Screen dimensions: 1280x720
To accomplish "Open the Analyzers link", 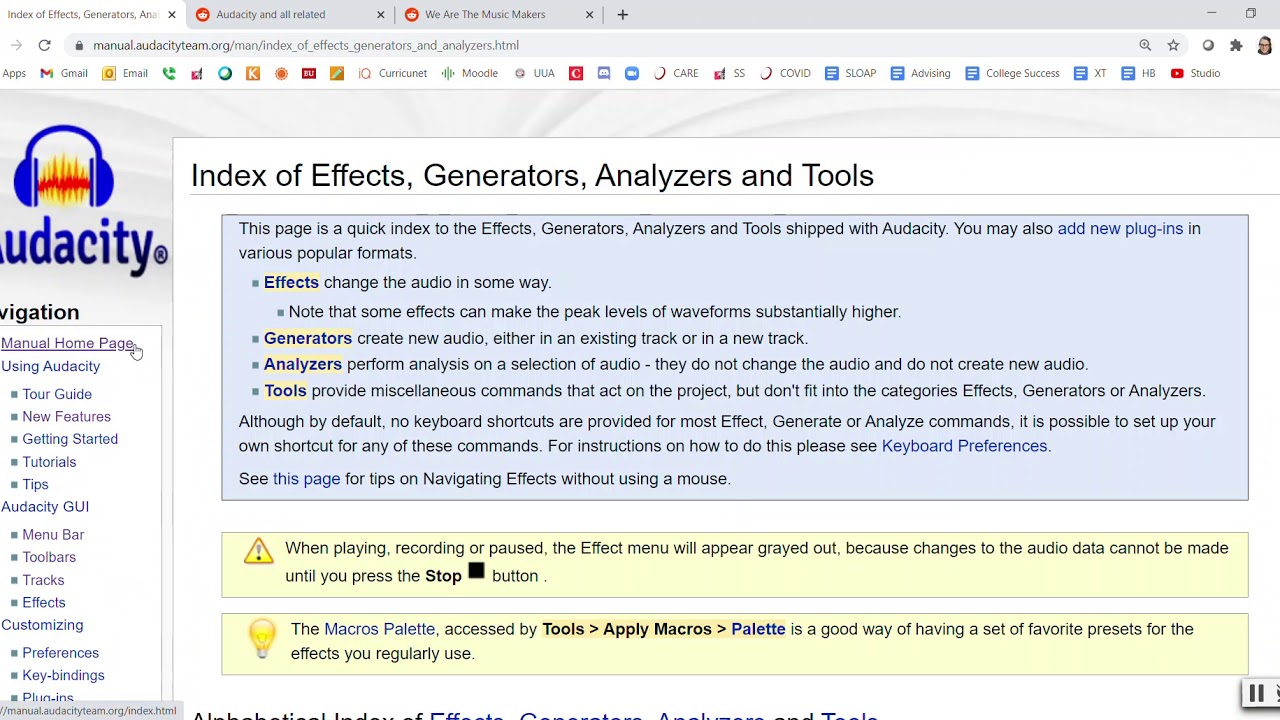I will tap(303, 364).
